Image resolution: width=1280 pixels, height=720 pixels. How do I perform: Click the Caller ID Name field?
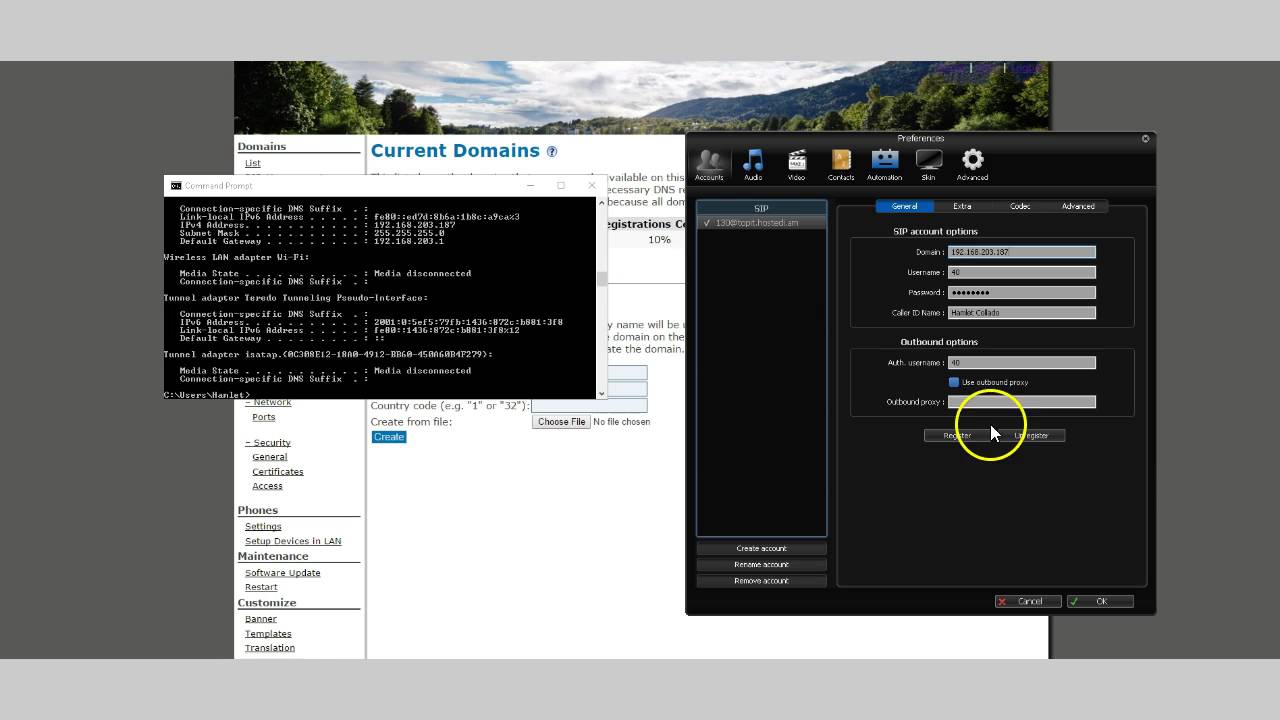1021,312
